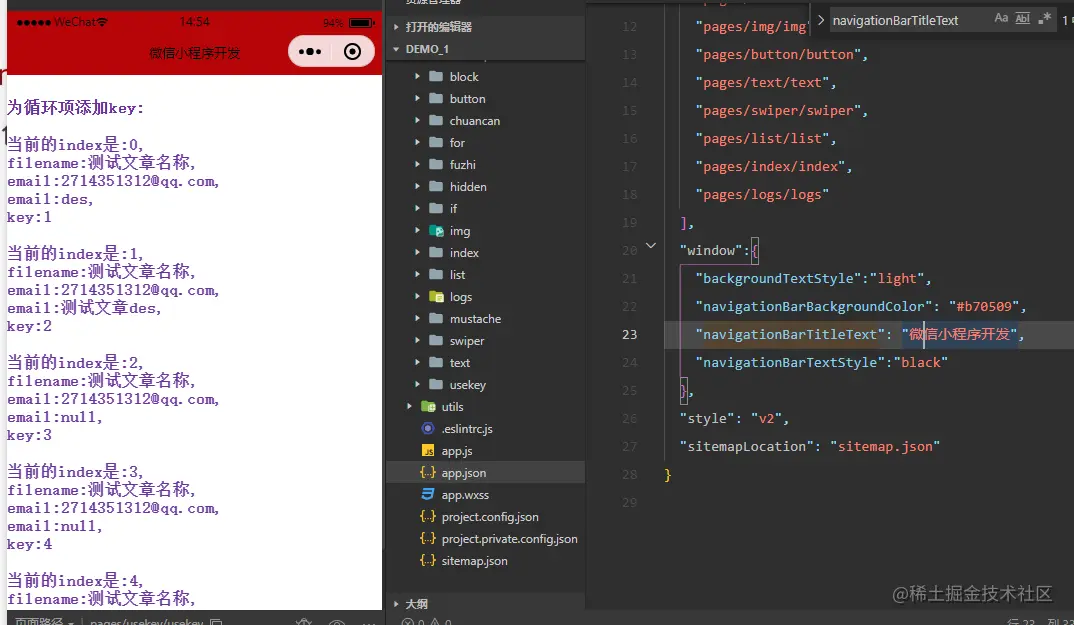The width and height of the screenshot is (1074, 625).
Task: Copy page path icon beside usekey path
Action: point(216,622)
